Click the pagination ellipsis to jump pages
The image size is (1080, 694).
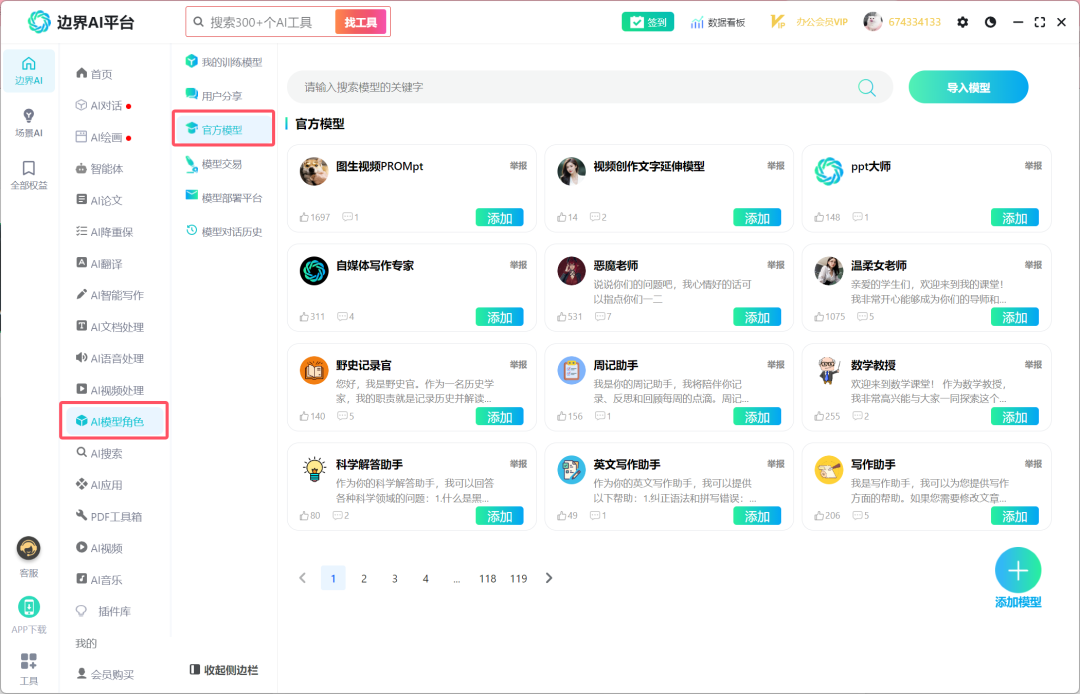(457, 578)
